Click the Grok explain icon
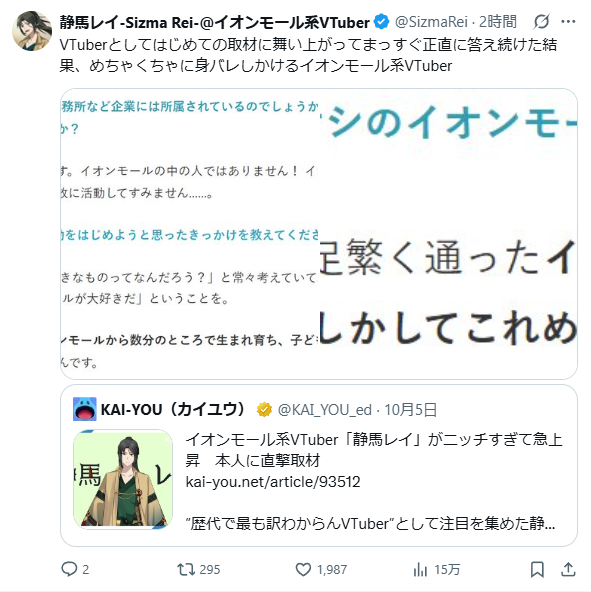 point(541,22)
